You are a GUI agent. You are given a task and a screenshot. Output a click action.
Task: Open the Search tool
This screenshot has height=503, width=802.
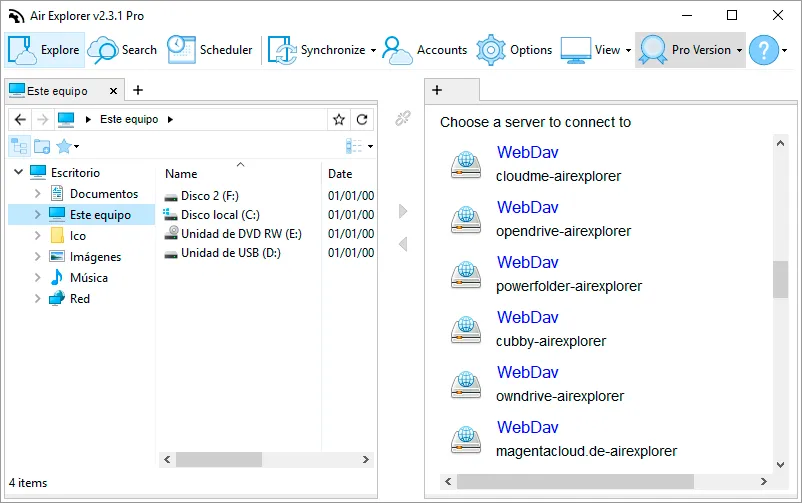click(x=122, y=50)
